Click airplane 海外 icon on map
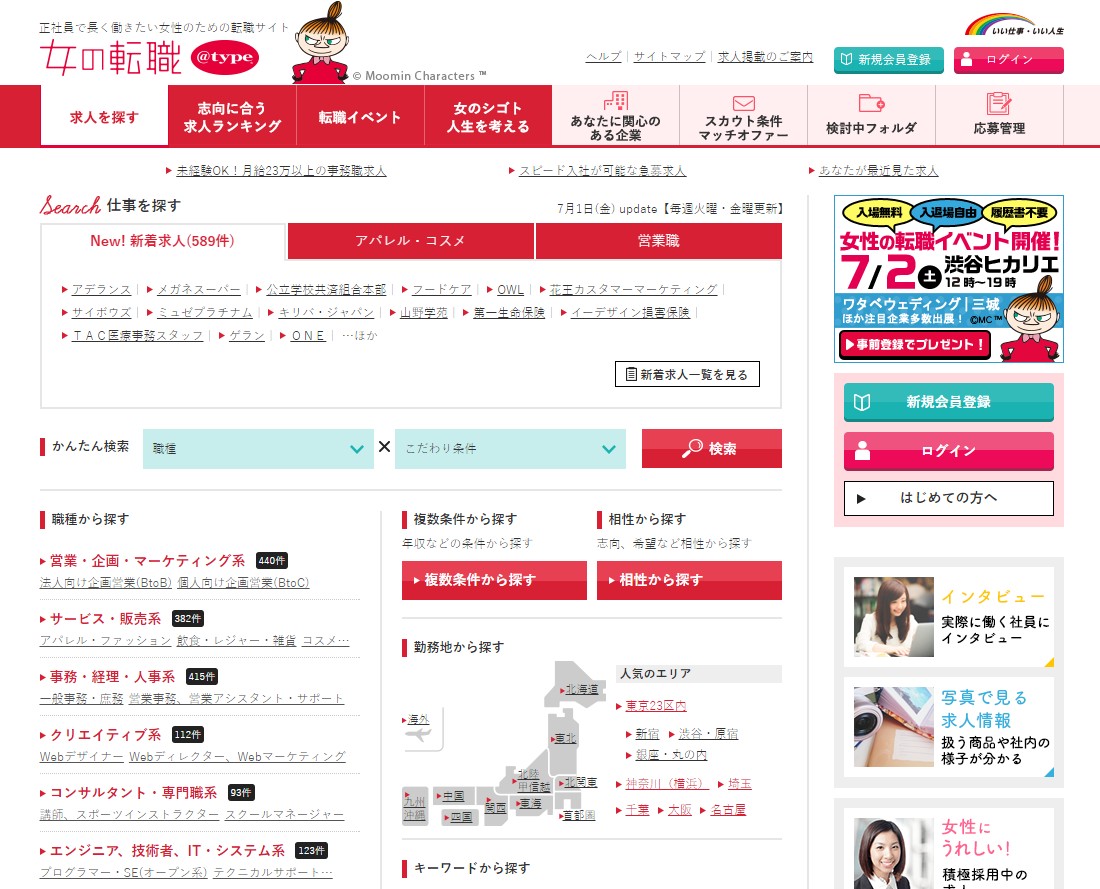This screenshot has width=1100, height=889. pyautogui.click(x=419, y=735)
